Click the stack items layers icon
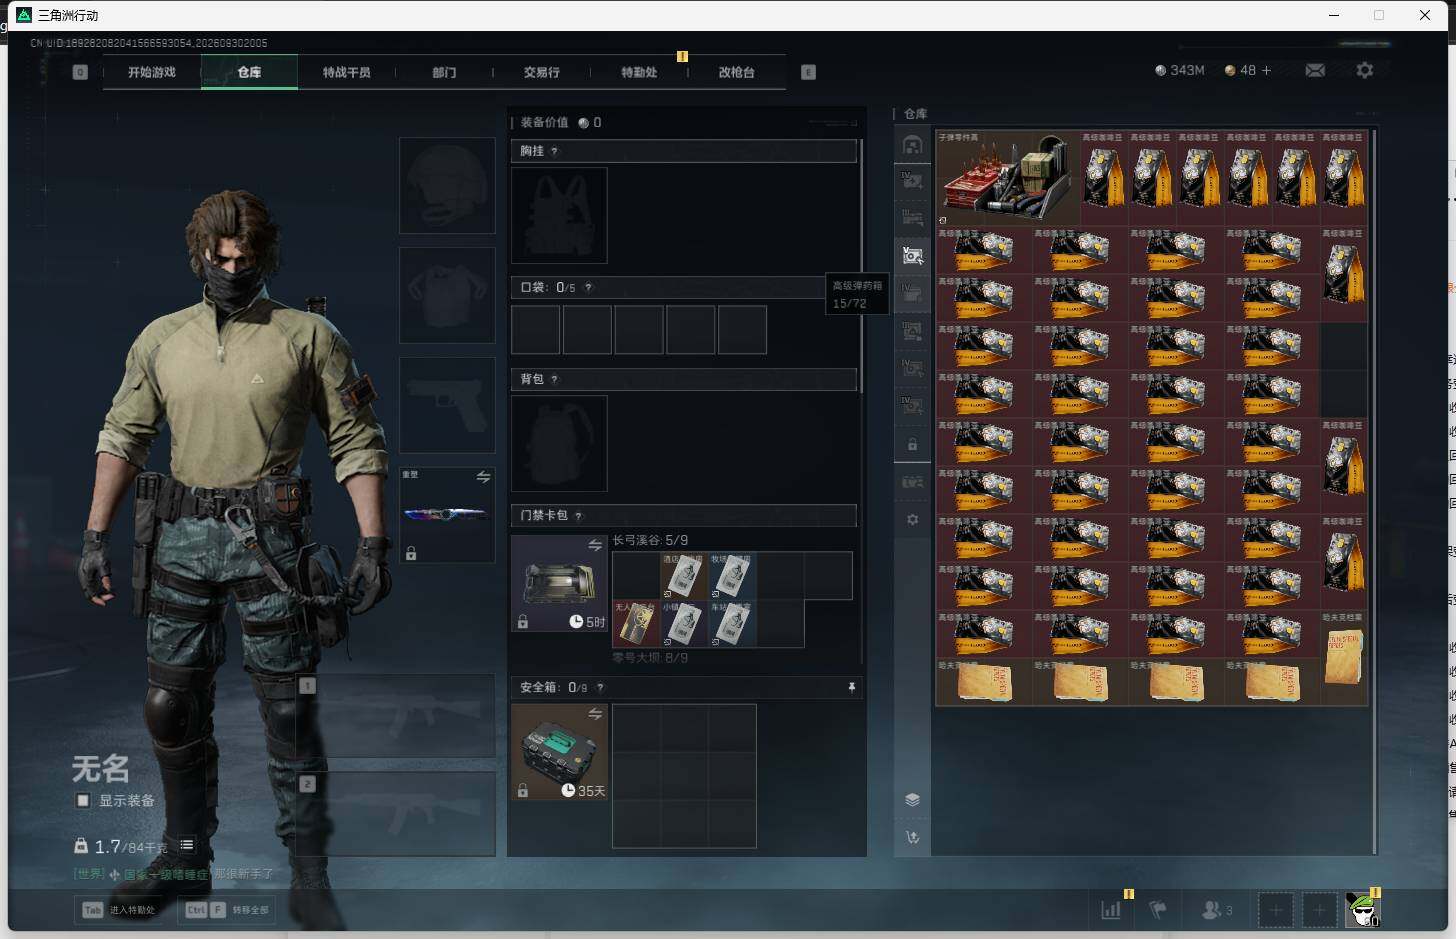Screen dimensions: 1456x939 [912, 799]
